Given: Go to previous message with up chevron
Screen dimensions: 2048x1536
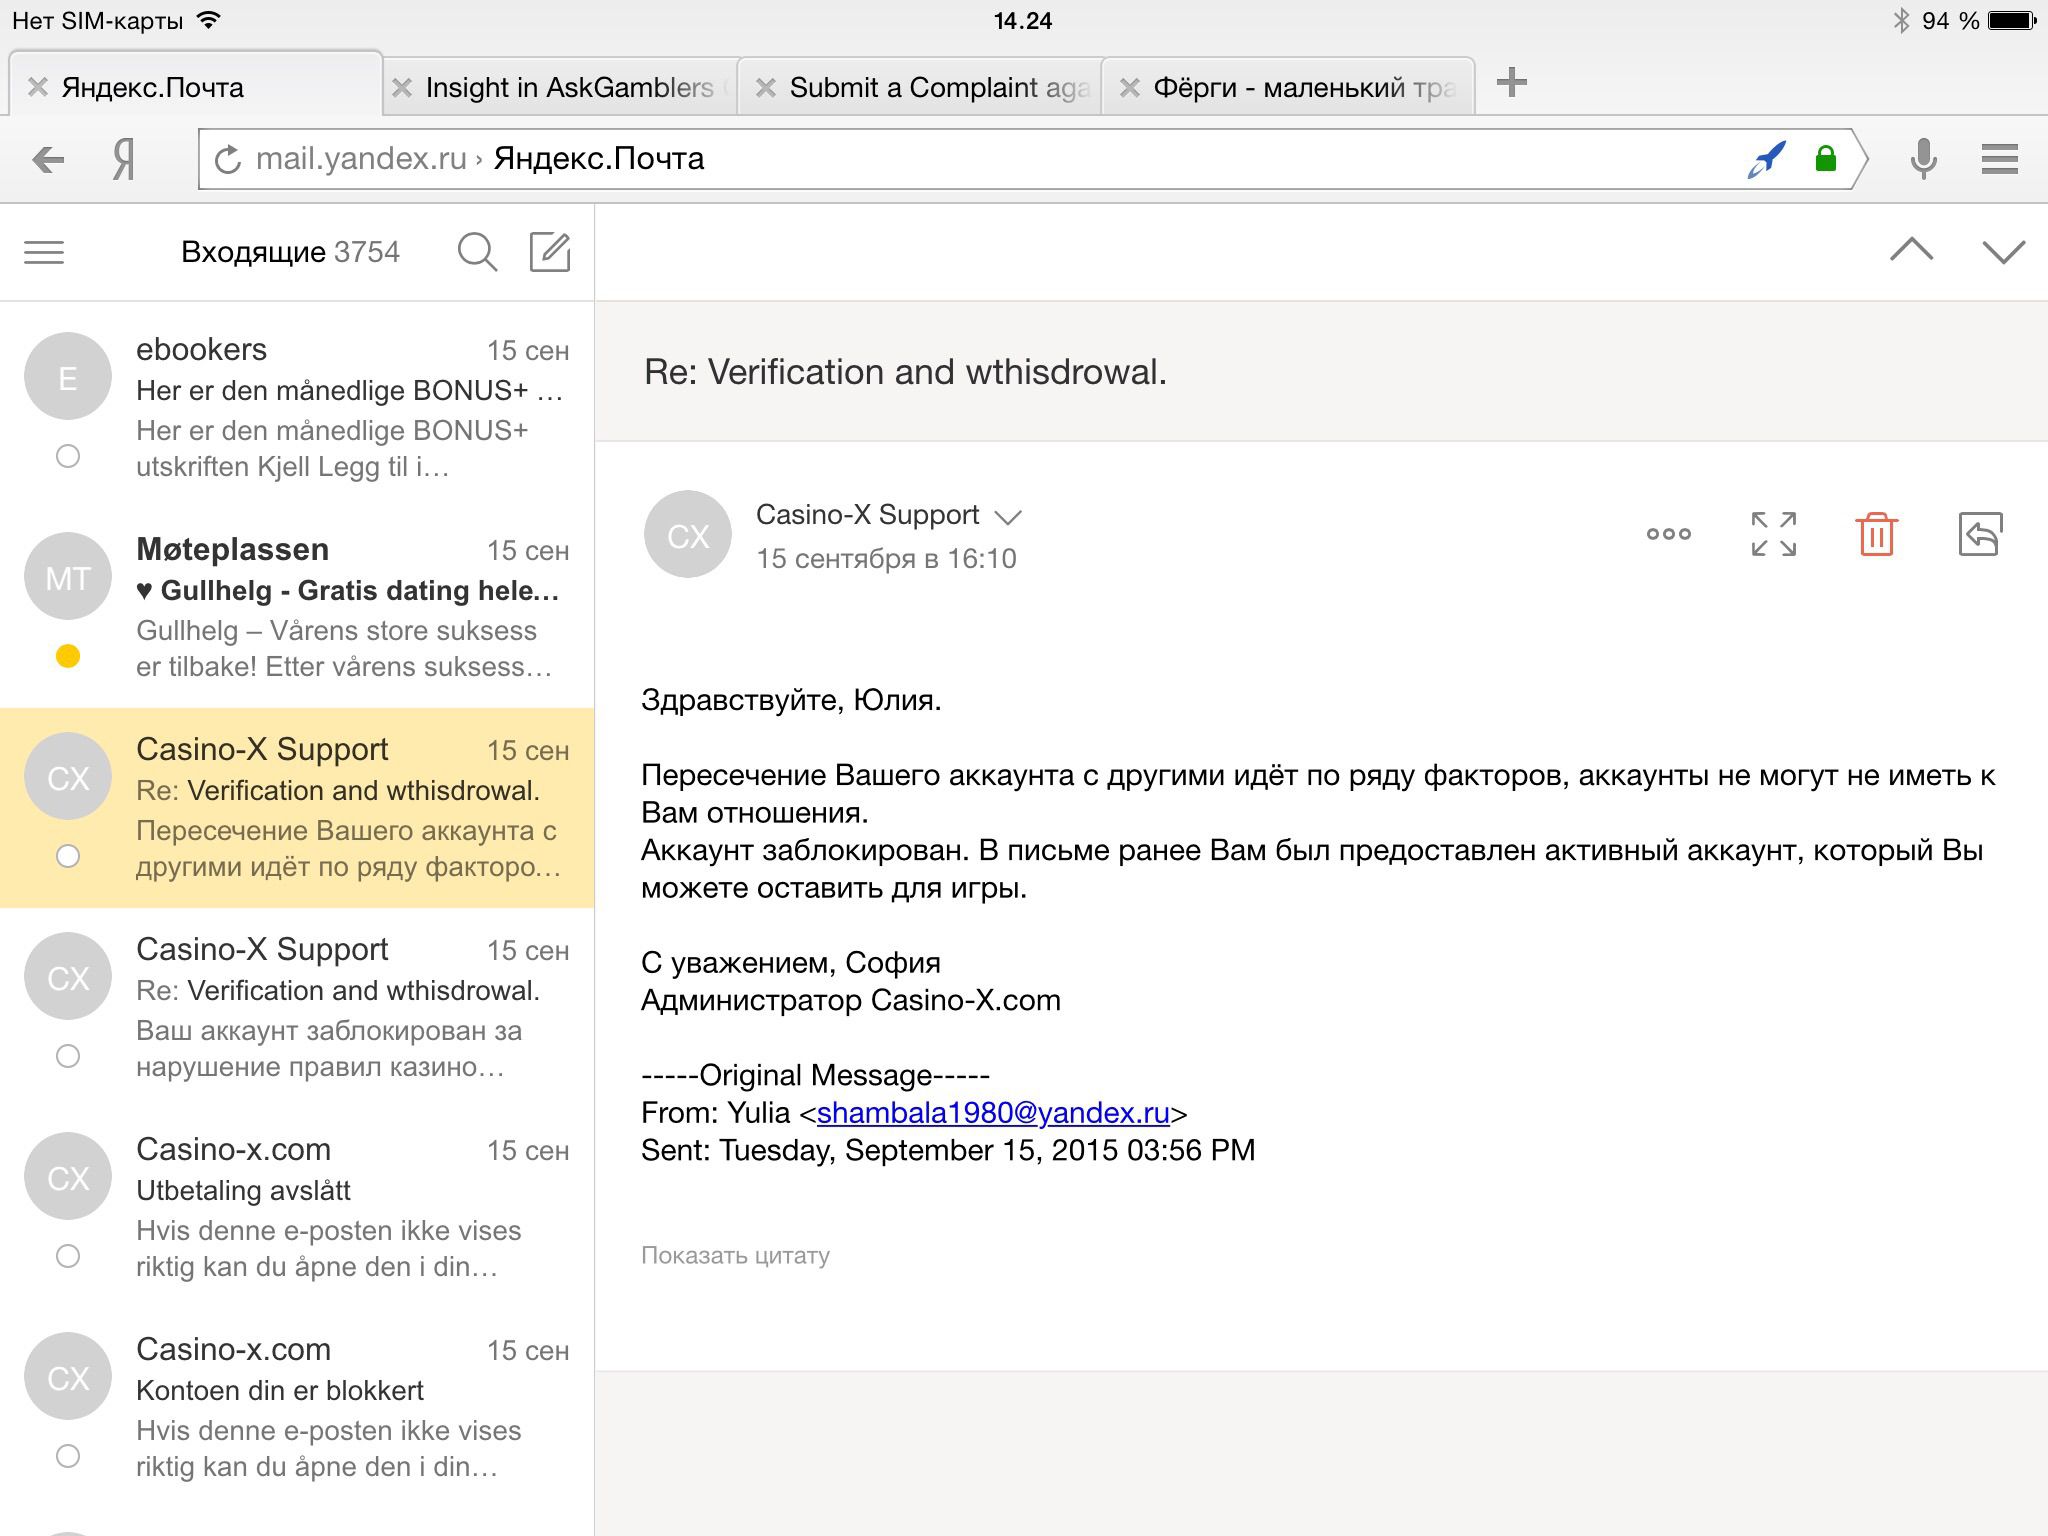Looking at the screenshot, I should (x=1911, y=250).
